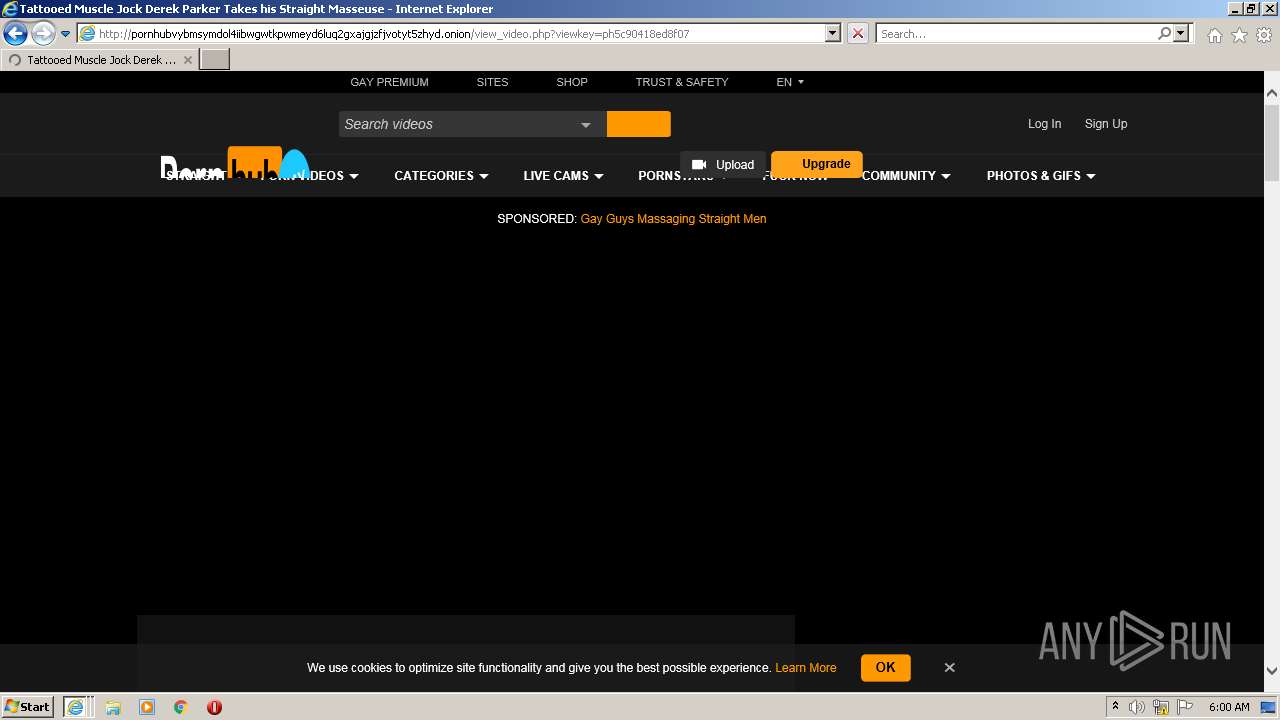This screenshot has height=720, width=1280.
Task: Click the scrollbar up arrow
Action: (x=1272, y=94)
